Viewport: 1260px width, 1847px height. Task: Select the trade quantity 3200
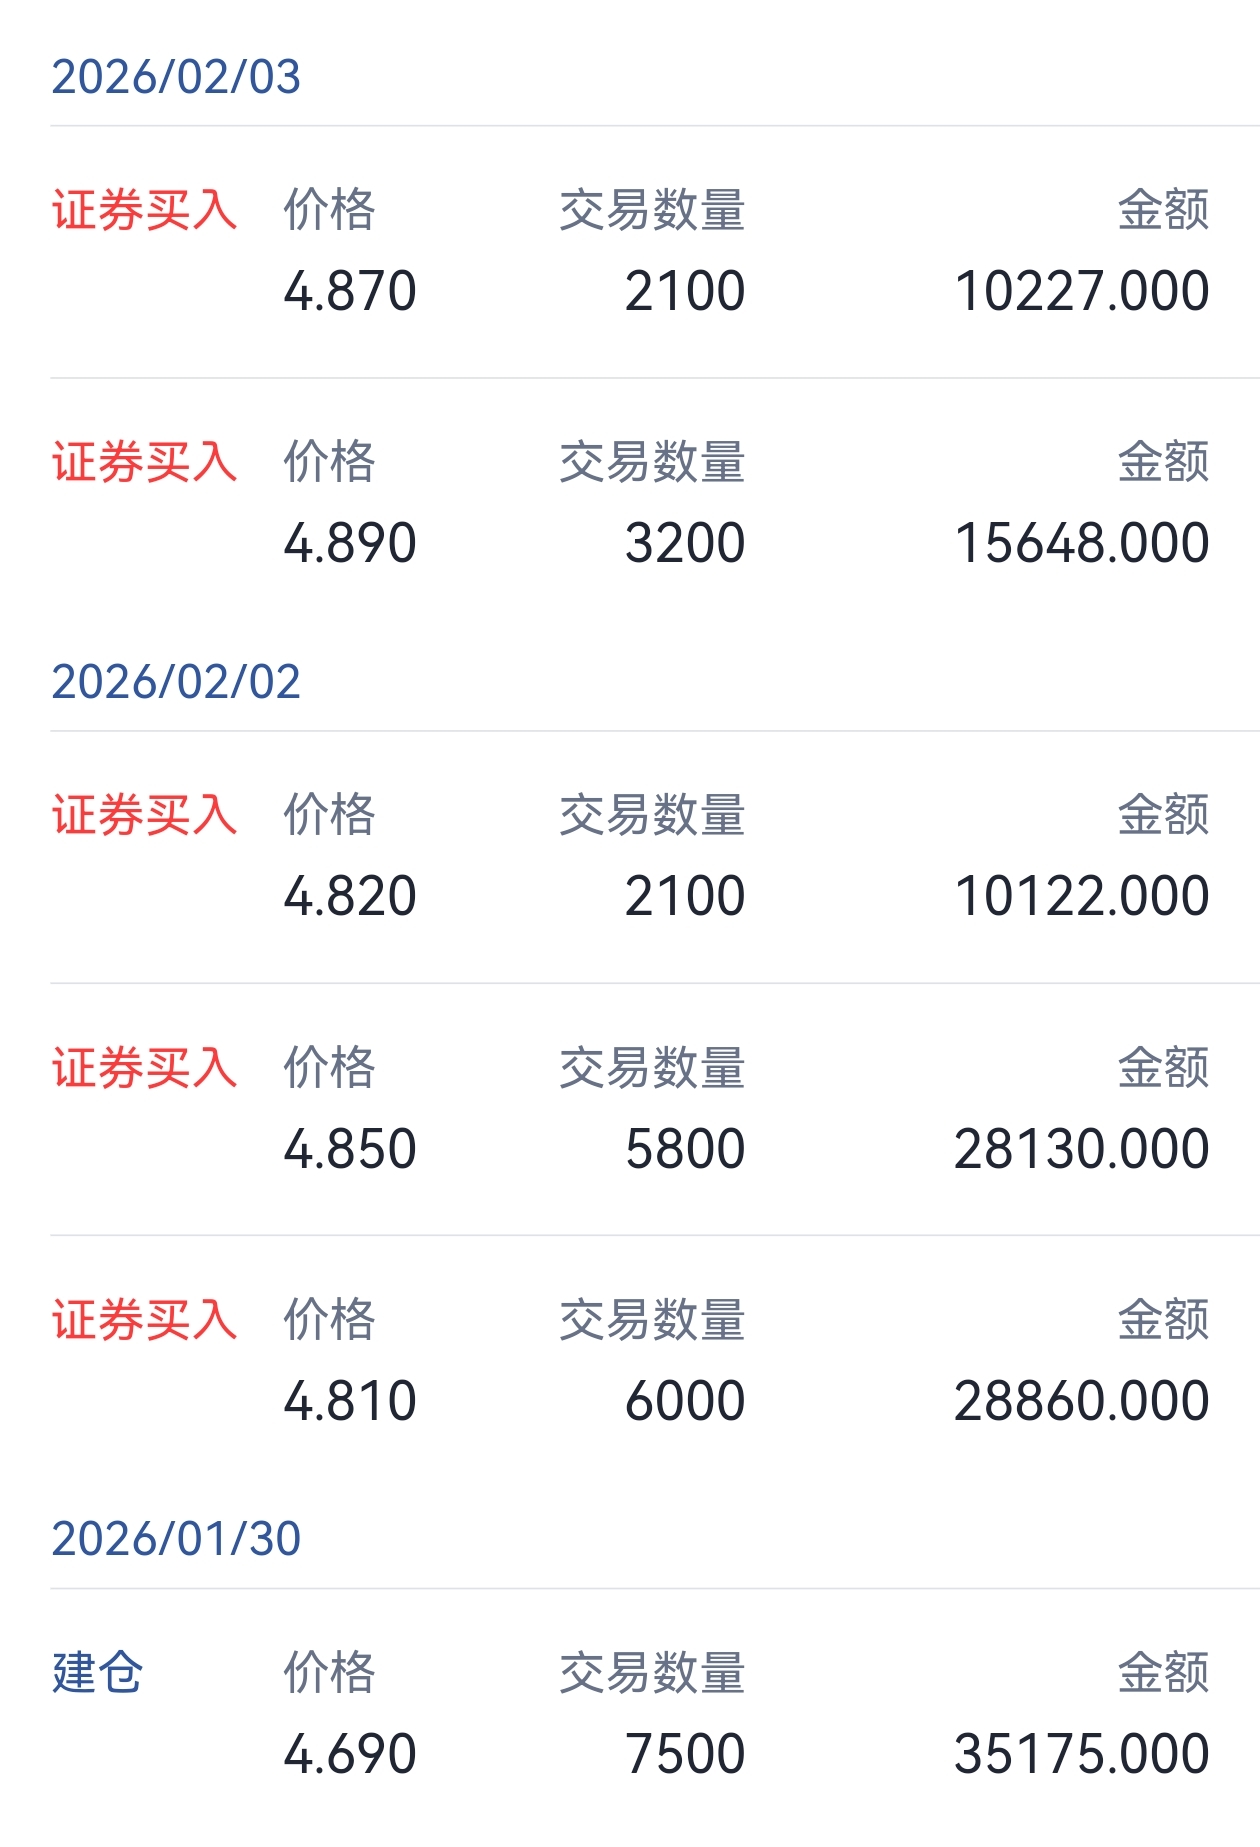[685, 544]
